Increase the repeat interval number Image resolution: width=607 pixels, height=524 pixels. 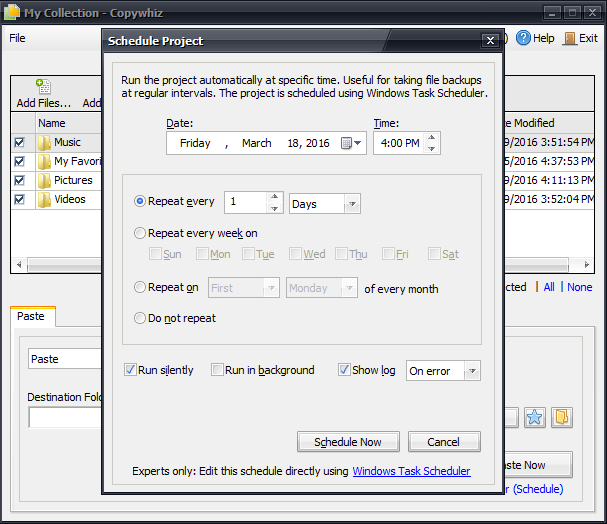[x=274, y=197]
